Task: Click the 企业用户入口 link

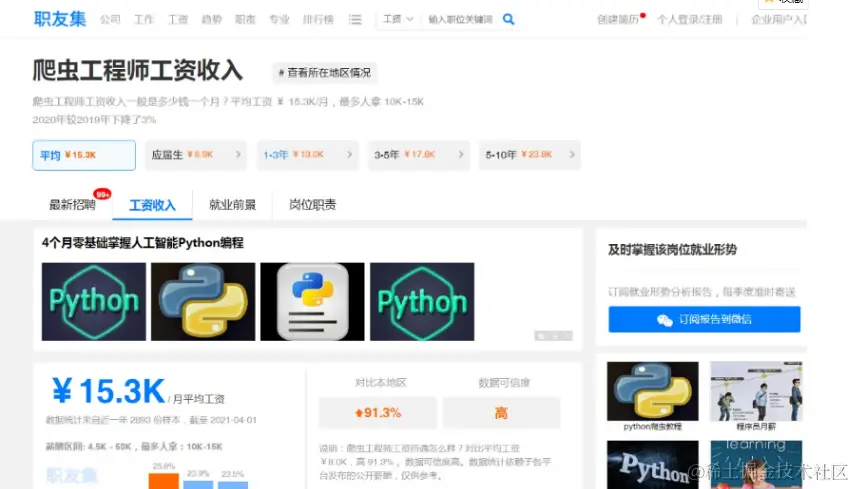Action: coord(779,20)
